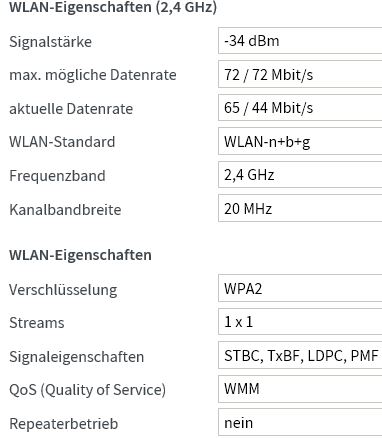The width and height of the screenshot is (382, 438).
Task: Select the Frequenzband field showing 2,4 GHz
Action: [300, 175]
